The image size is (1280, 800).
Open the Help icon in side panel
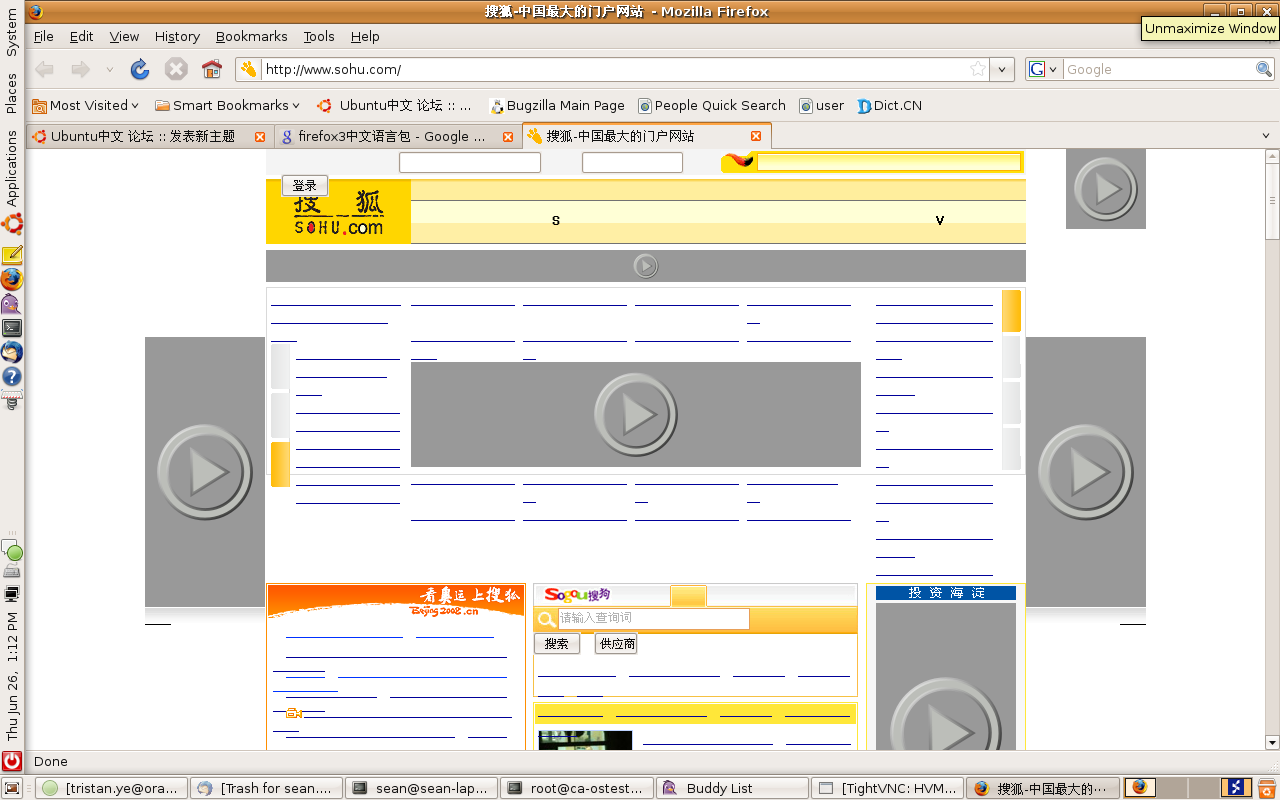tap(12, 377)
